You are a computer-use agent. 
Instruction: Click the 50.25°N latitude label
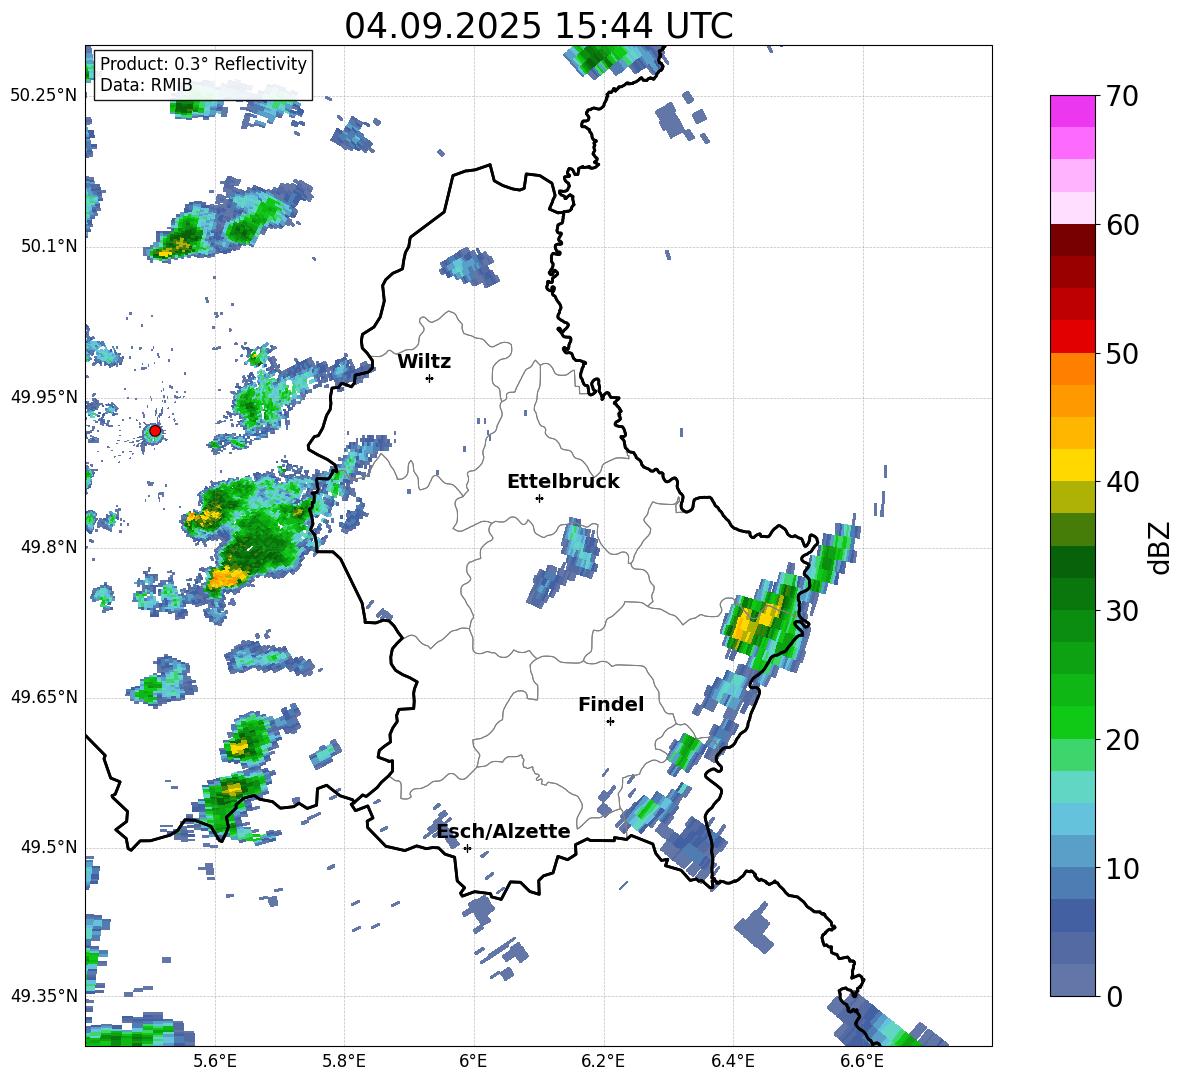point(44,95)
